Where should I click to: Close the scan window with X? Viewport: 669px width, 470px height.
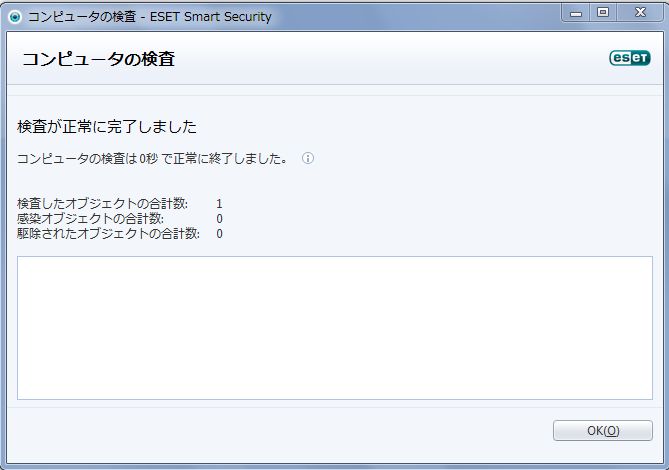click(x=640, y=13)
